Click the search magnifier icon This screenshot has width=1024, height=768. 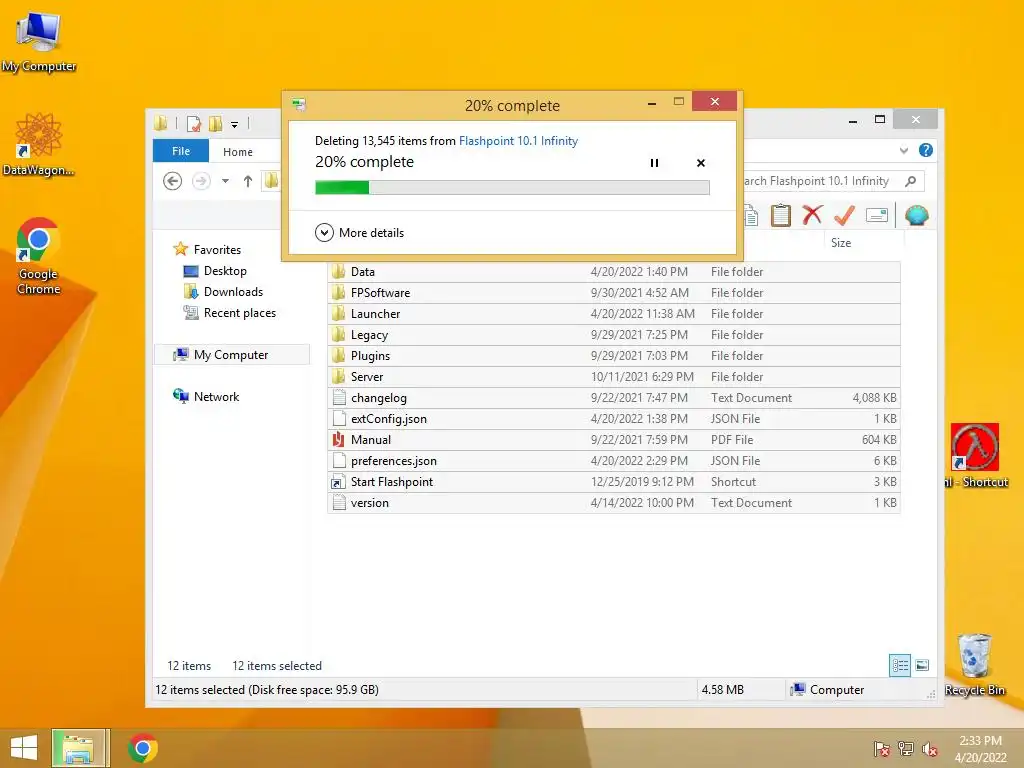pyautogui.click(x=911, y=181)
